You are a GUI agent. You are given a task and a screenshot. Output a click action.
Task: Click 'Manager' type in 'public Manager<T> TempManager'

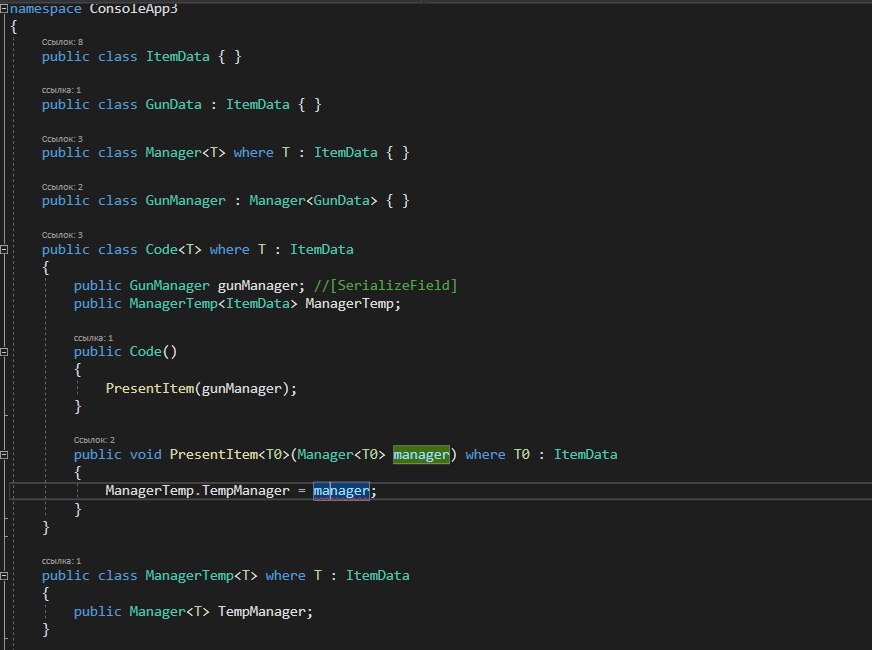pos(157,612)
